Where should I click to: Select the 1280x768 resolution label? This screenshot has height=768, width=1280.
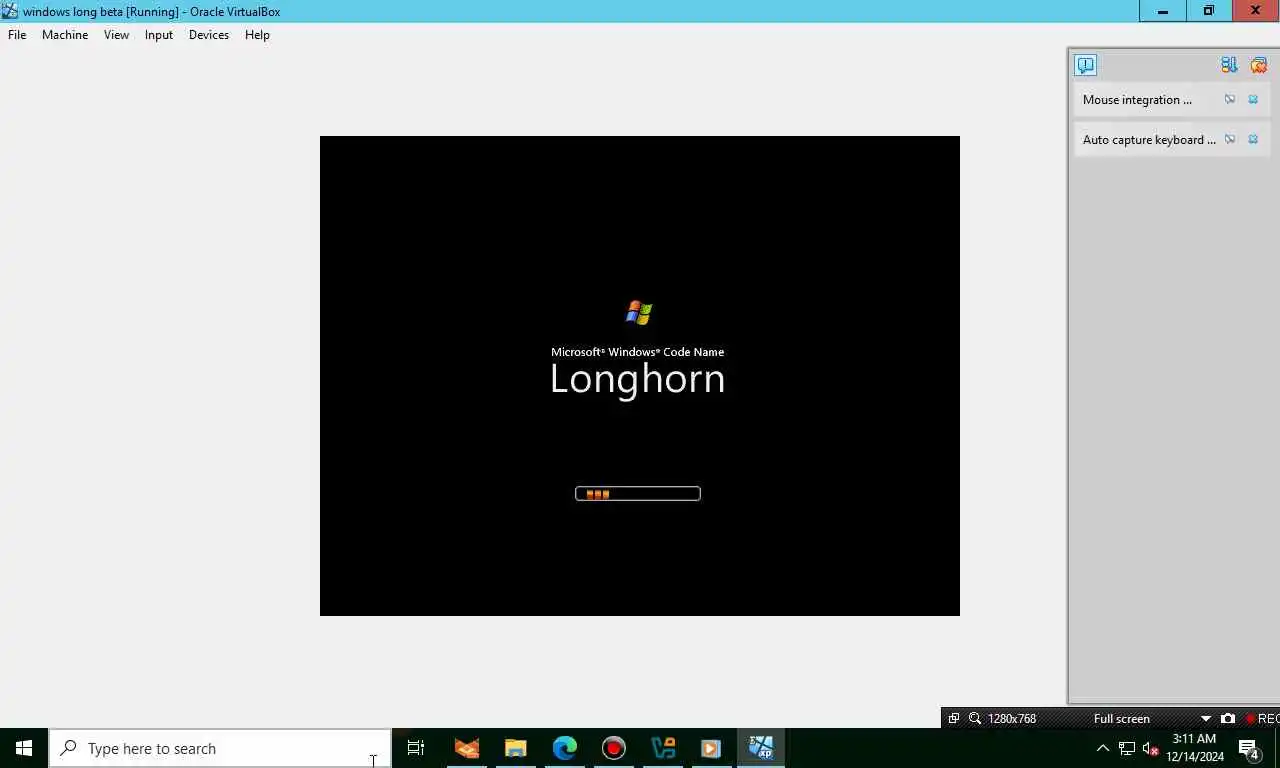[1012, 719]
